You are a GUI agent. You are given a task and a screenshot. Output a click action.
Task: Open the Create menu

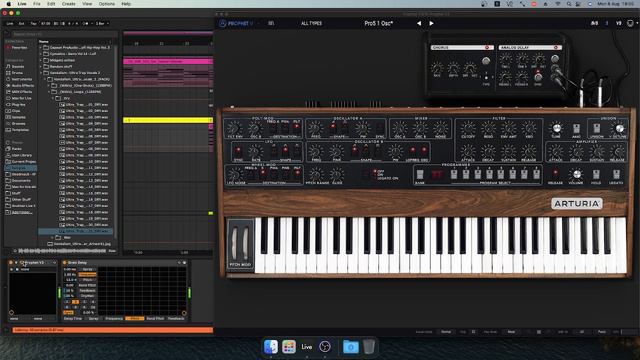point(69,4)
